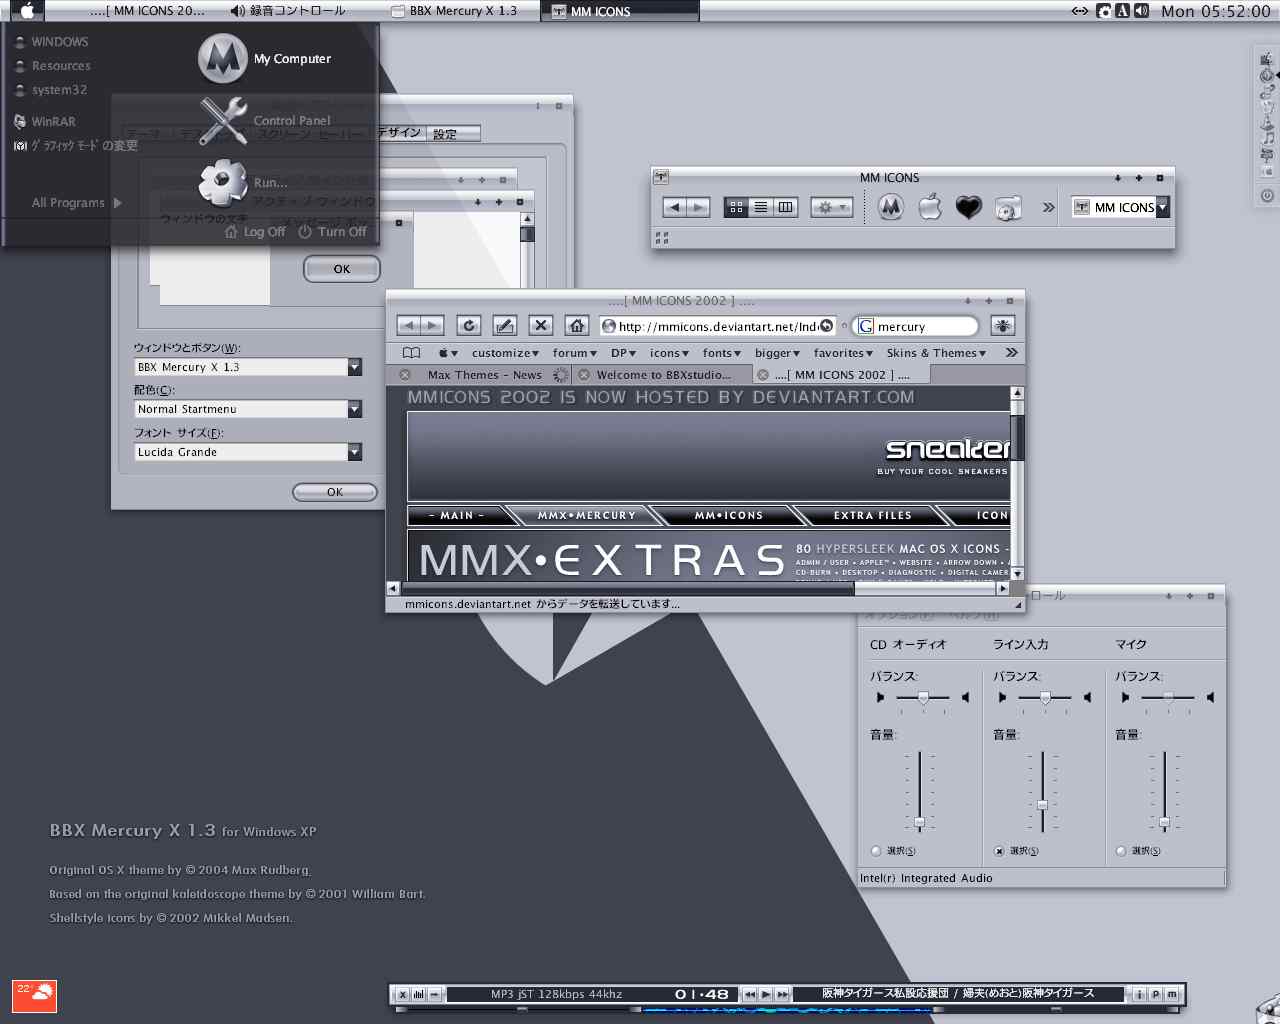This screenshot has height=1024, width=1280.
Task: Open My Computer from start menu
Action: click(265, 59)
